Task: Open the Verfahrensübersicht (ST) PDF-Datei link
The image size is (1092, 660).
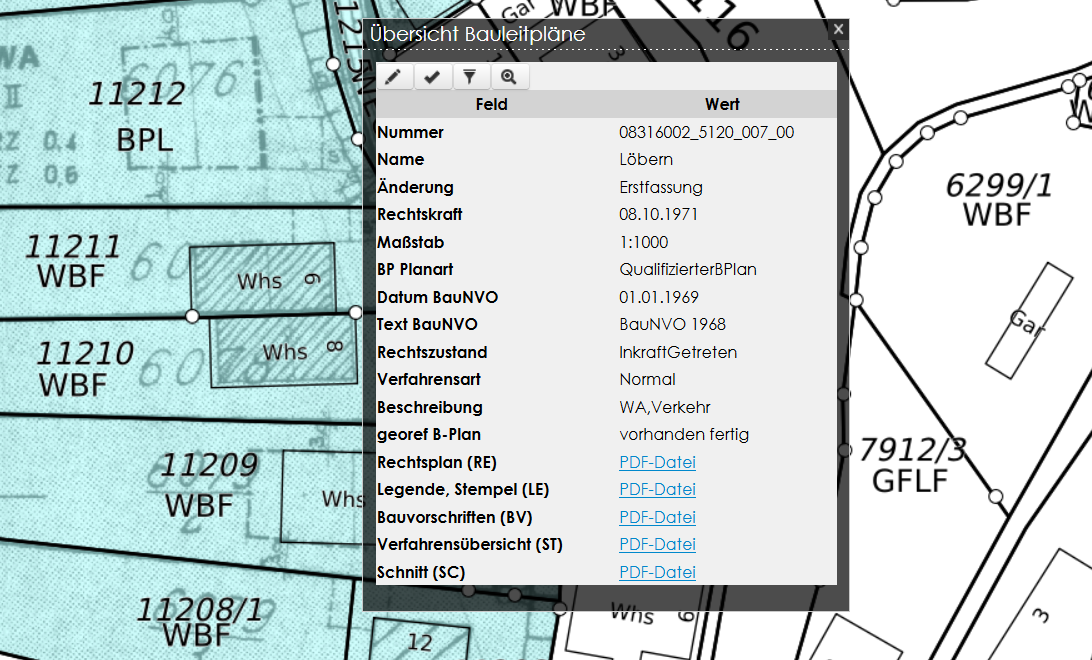Action: [657, 544]
